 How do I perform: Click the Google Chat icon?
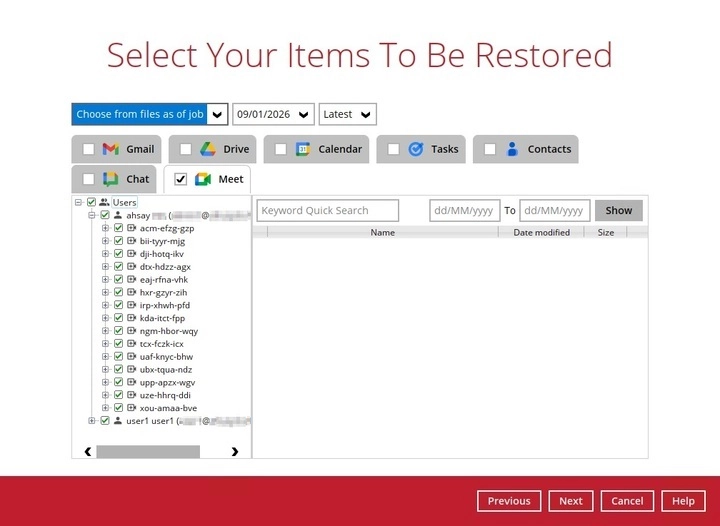[111, 179]
